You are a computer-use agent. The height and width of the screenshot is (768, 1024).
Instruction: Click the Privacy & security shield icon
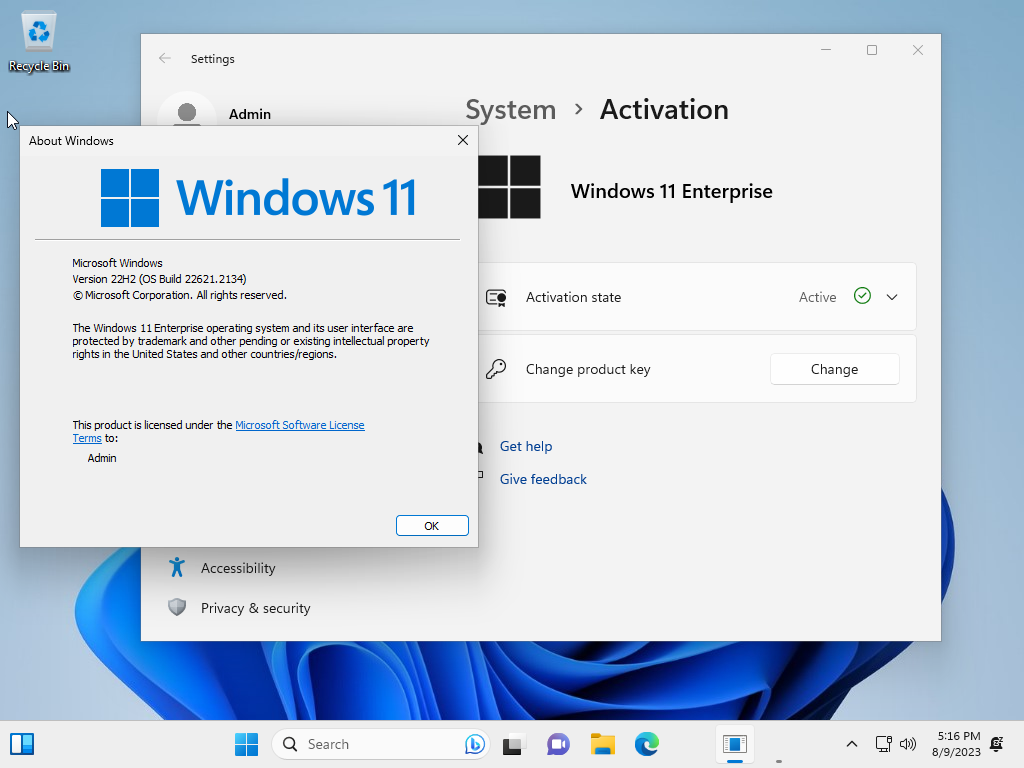click(x=176, y=607)
